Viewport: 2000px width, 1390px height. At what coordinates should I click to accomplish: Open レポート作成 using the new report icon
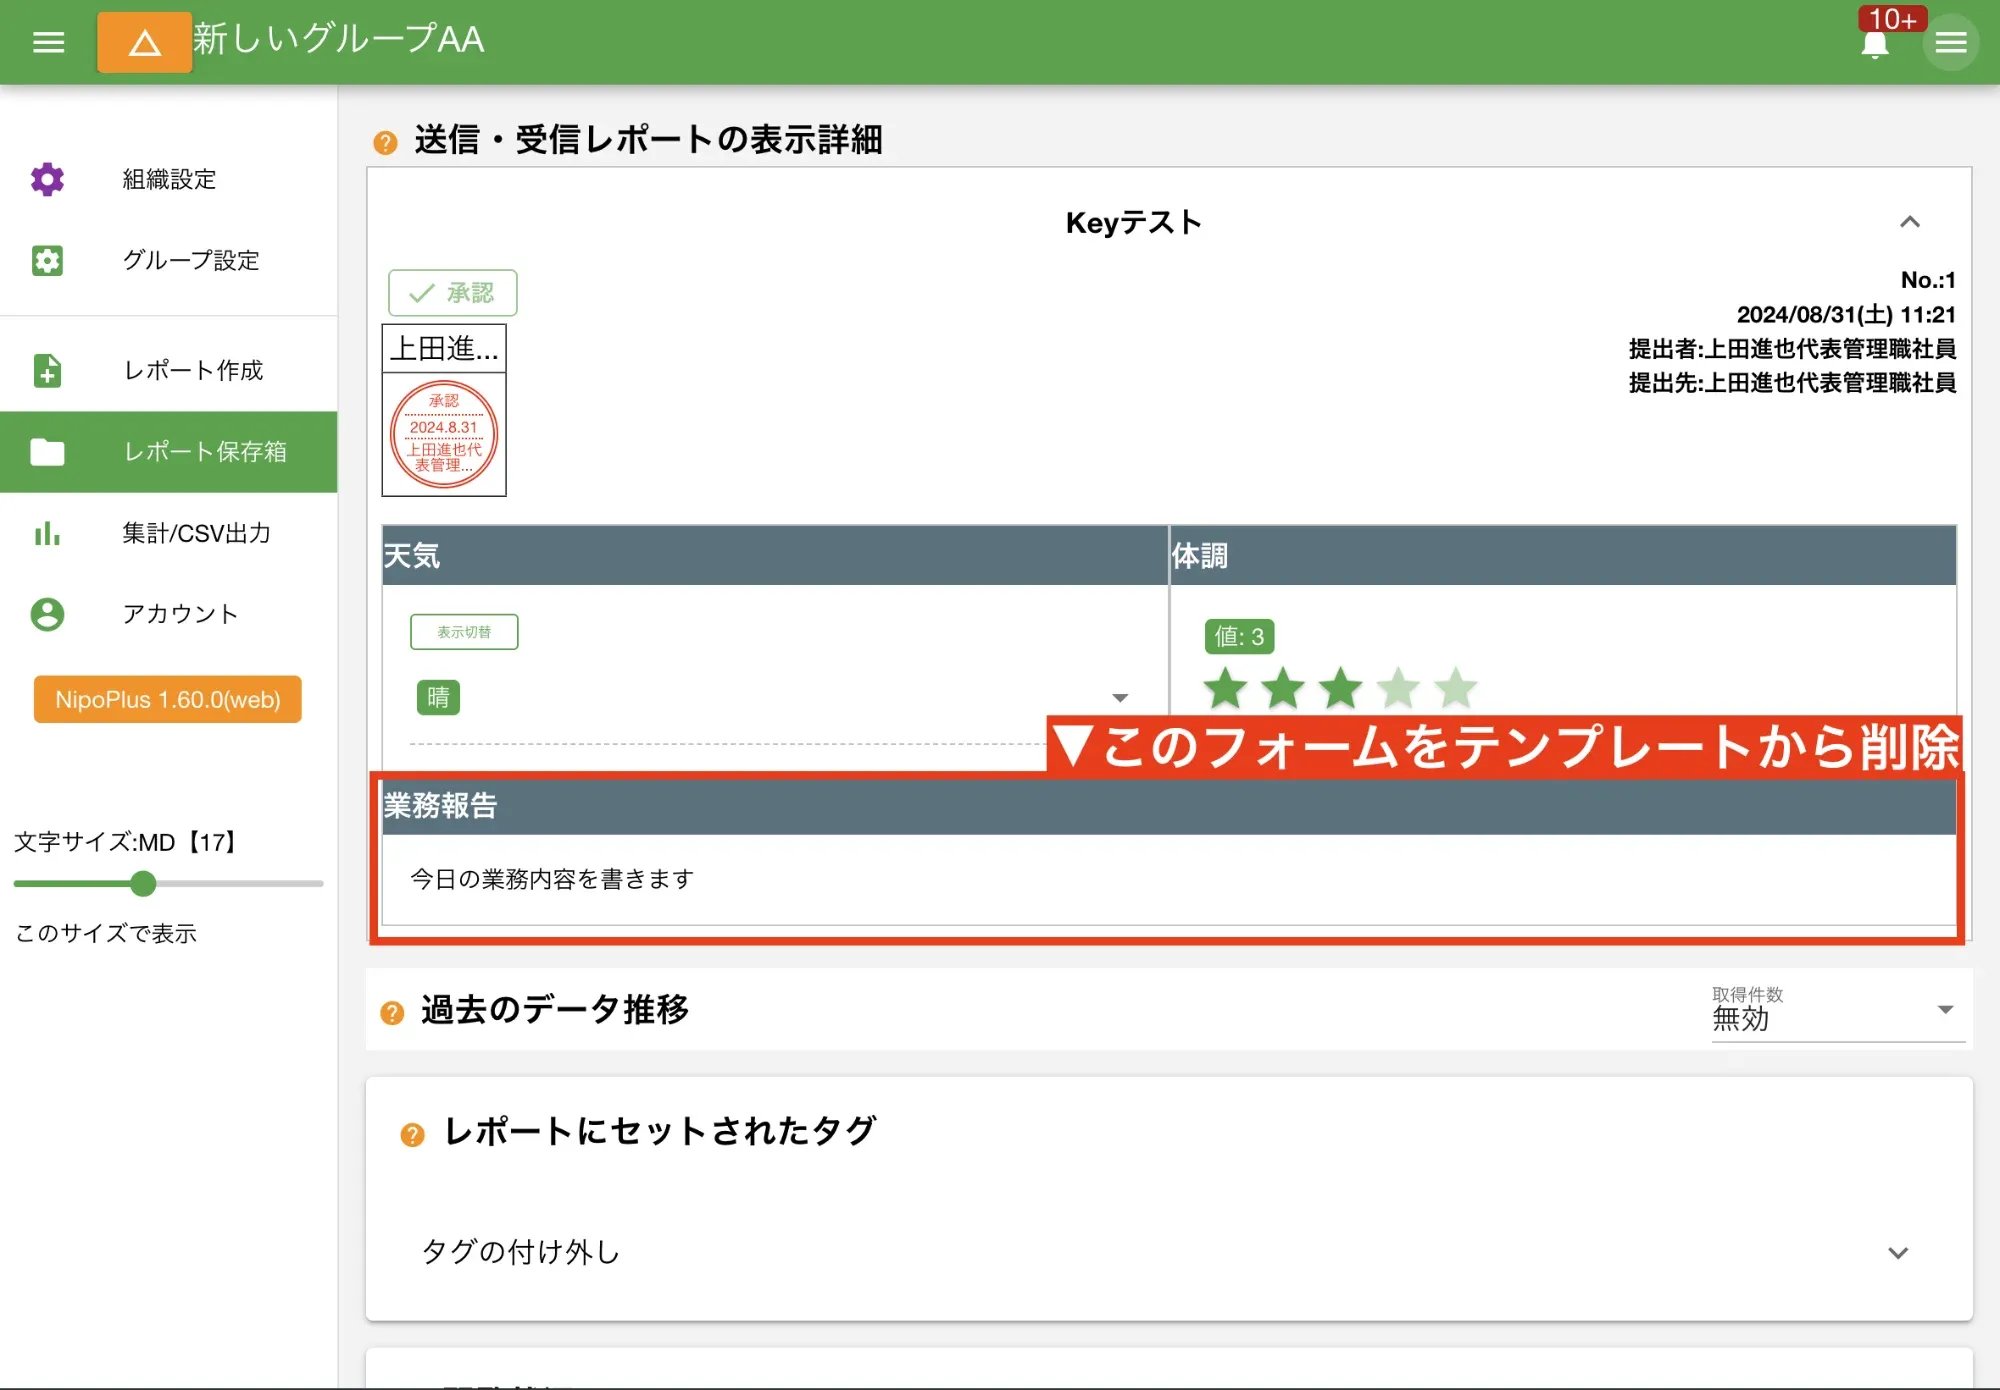[47, 371]
